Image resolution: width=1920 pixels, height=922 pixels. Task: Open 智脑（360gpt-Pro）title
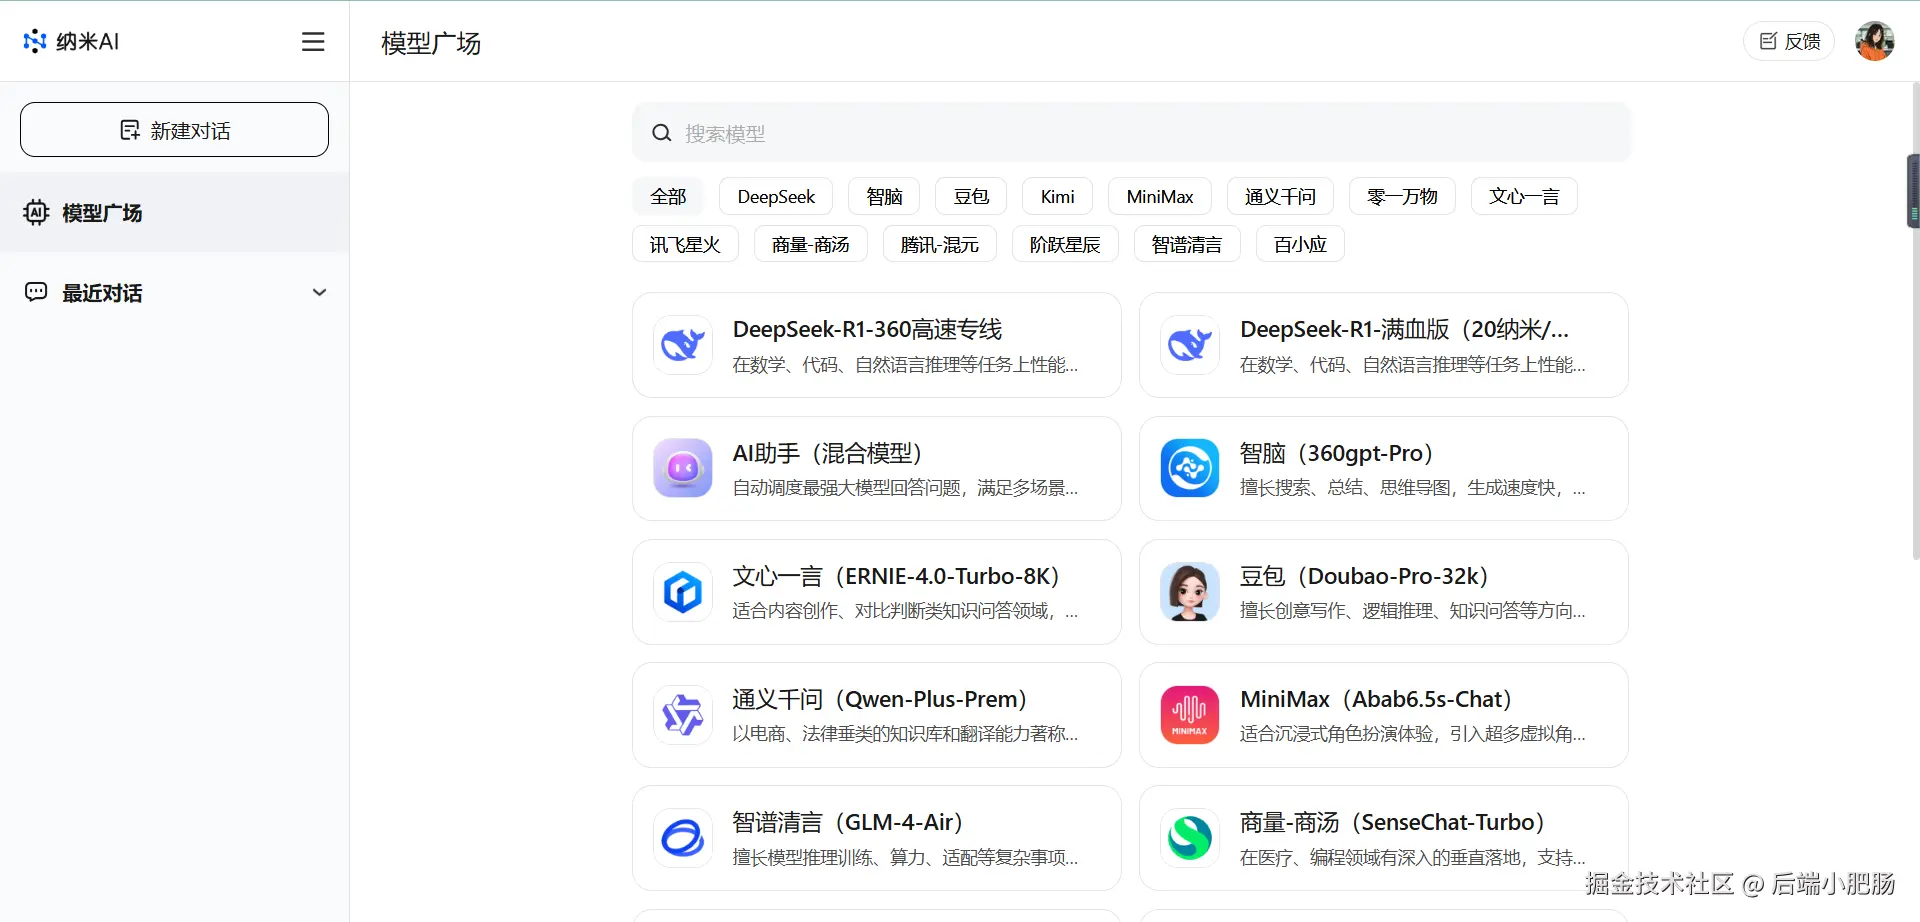pos(1337,453)
